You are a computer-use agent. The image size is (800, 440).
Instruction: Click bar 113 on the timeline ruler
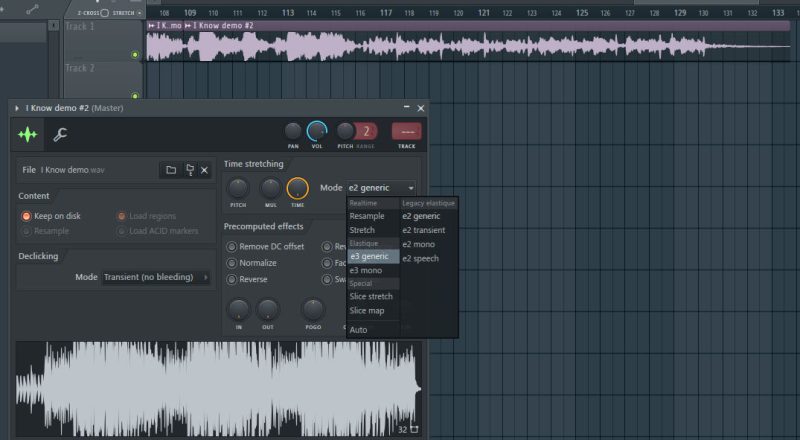click(288, 13)
